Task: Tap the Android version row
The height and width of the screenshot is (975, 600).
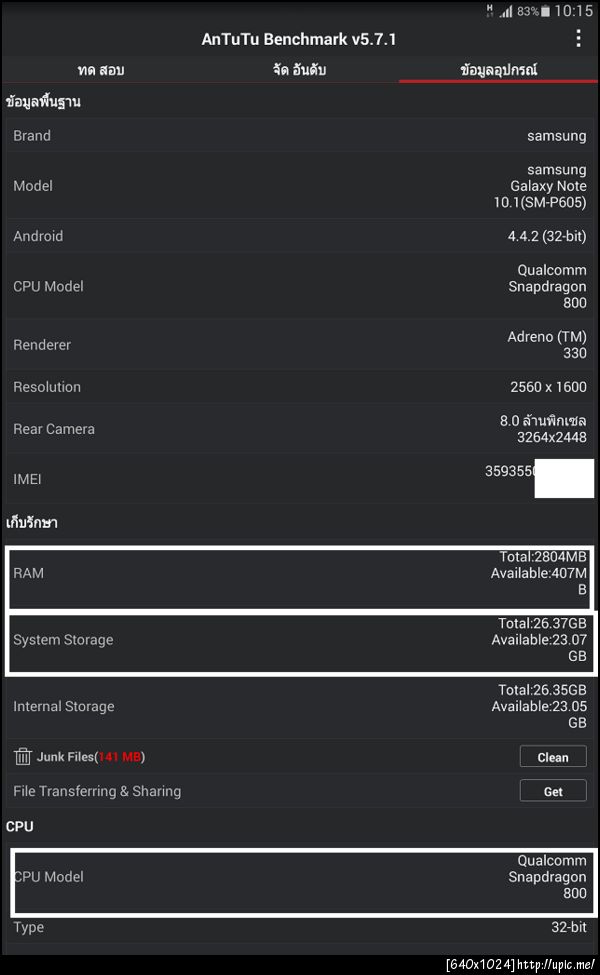Action: click(300, 236)
